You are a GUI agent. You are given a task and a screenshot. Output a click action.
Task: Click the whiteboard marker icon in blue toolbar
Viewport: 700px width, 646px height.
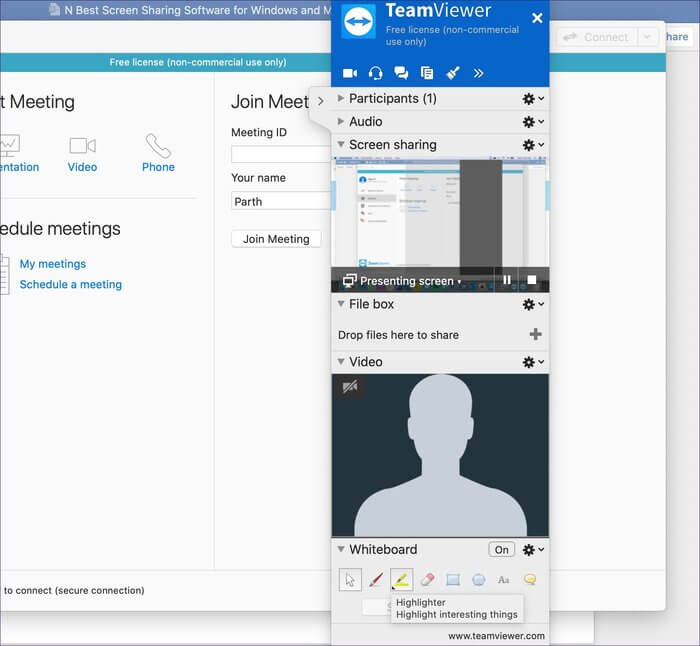tap(453, 73)
